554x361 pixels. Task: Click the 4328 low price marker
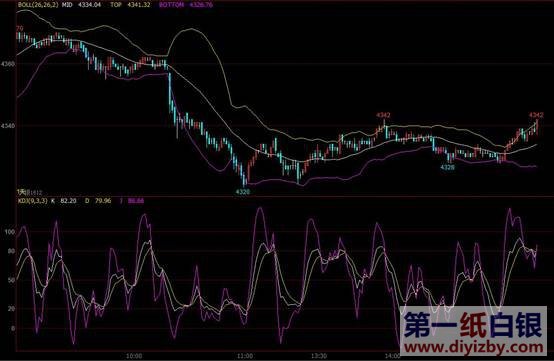pos(448,167)
